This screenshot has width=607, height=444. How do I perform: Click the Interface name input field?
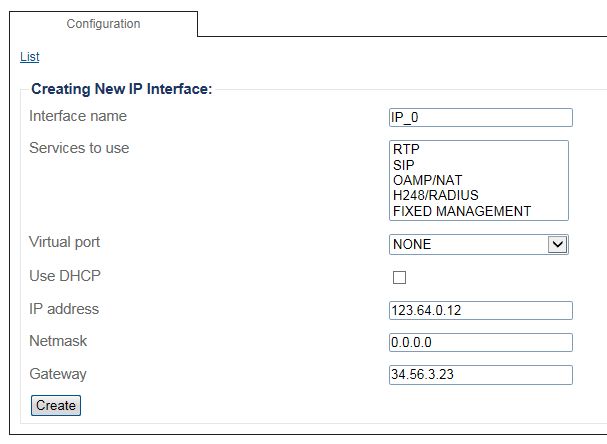[480, 117]
